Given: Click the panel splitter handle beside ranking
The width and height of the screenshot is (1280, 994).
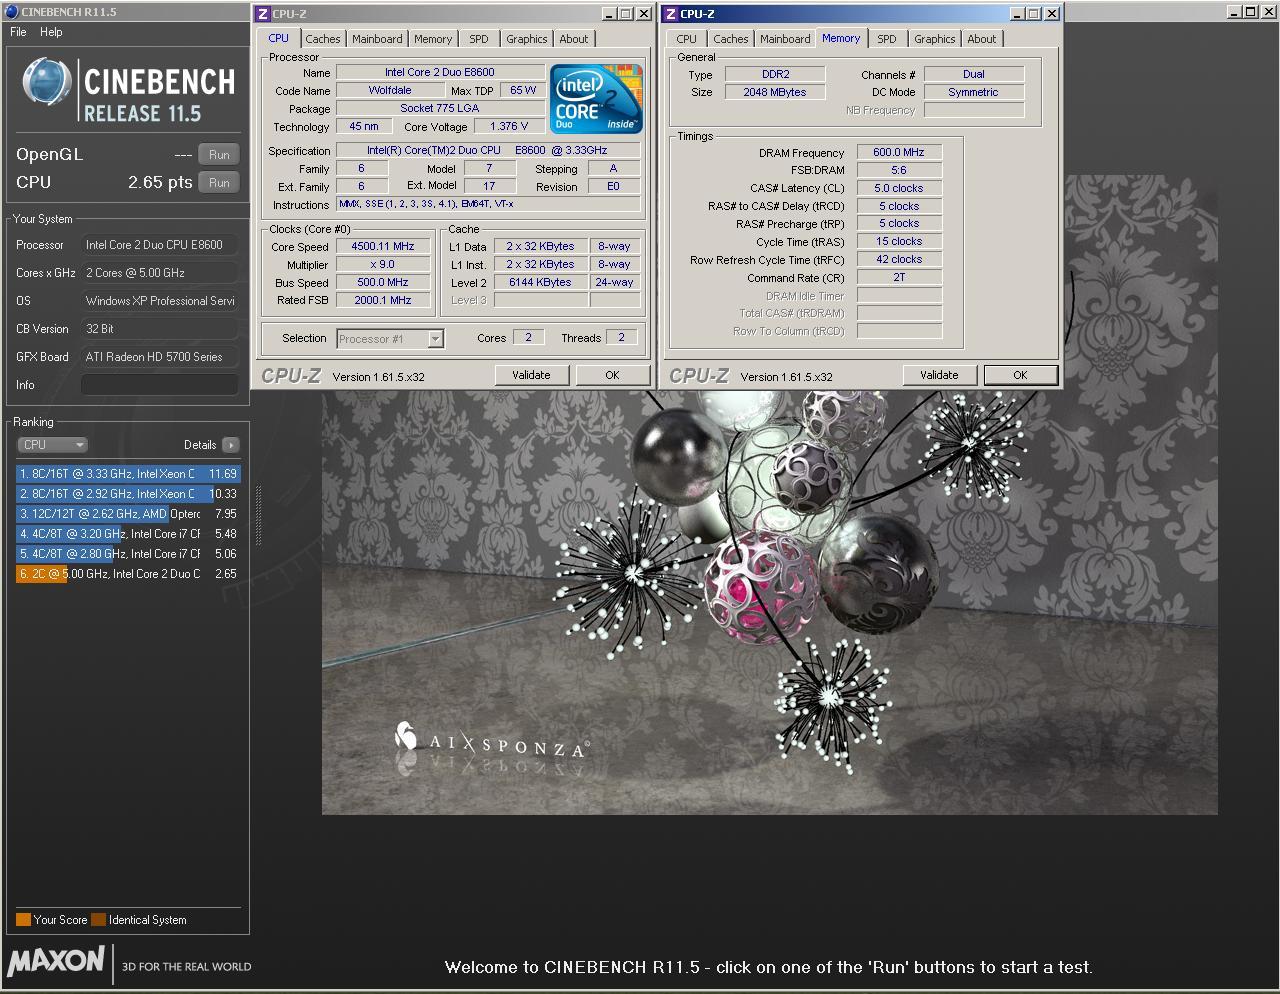Looking at the screenshot, I should [x=259, y=515].
